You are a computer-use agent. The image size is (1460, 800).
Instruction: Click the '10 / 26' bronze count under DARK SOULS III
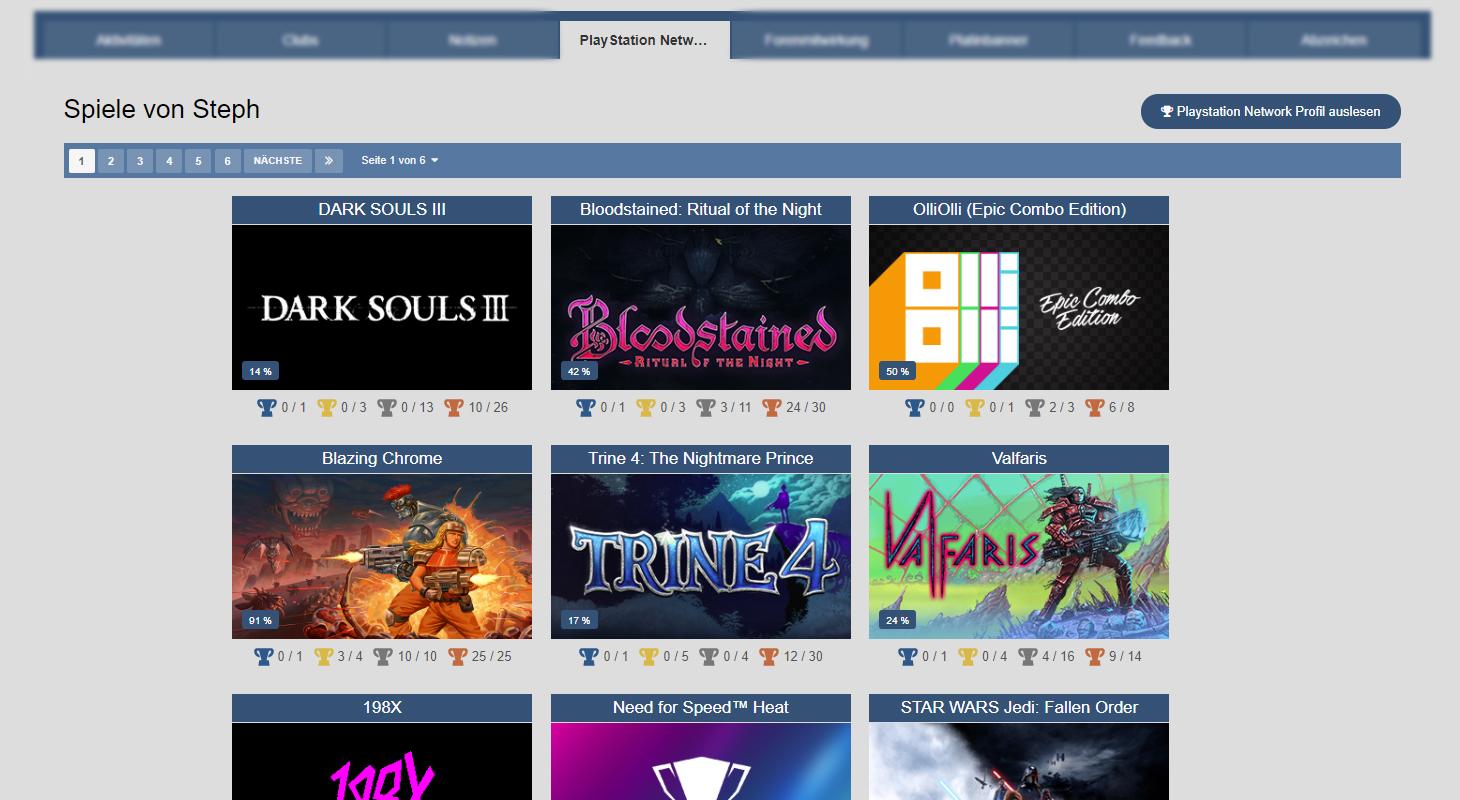click(x=488, y=407)
